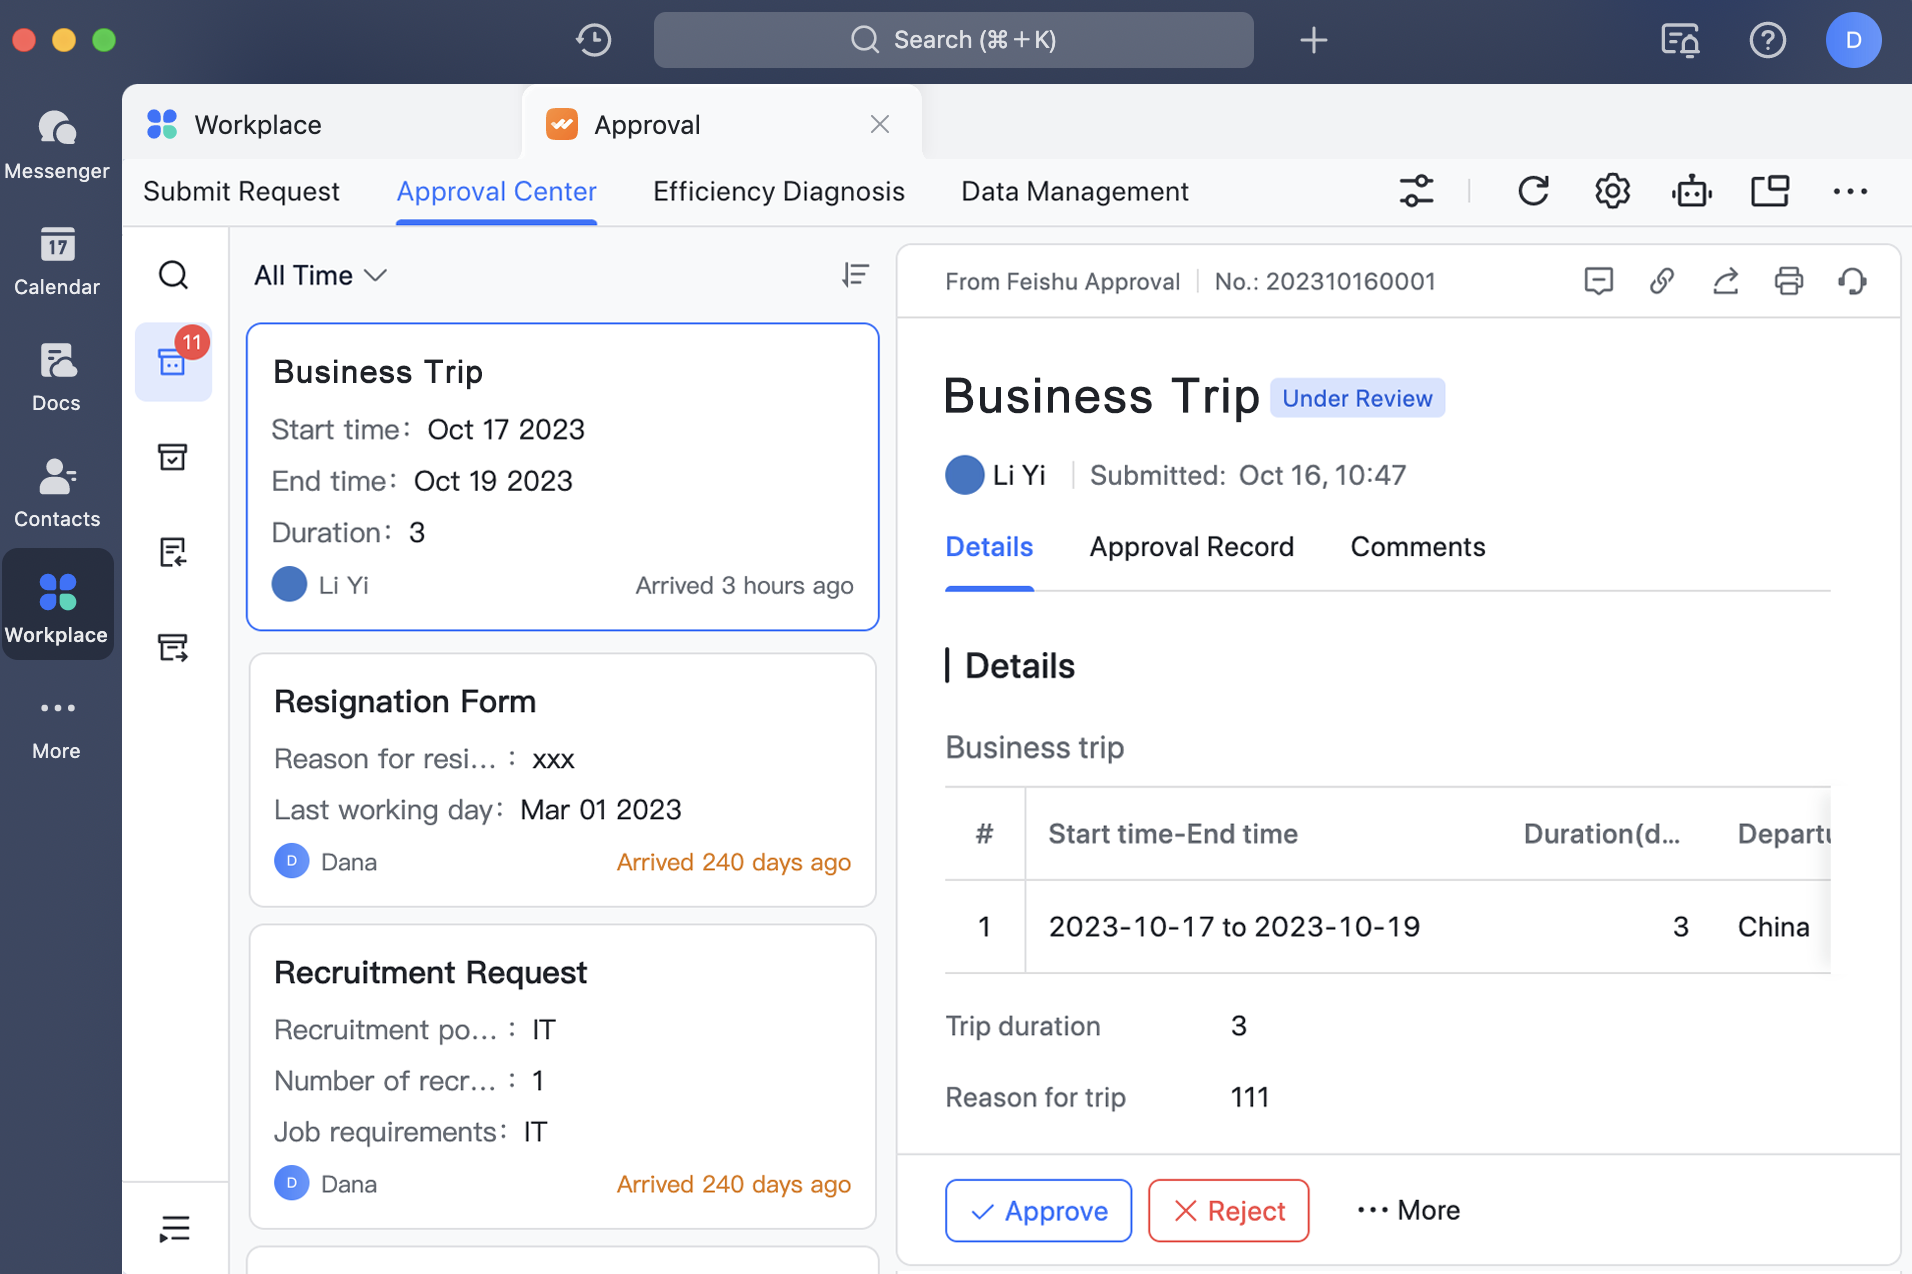The width and height of the screenshot is (1912, 1274).
Task: Open the Approval settings gear
Action: (1611, 190)
